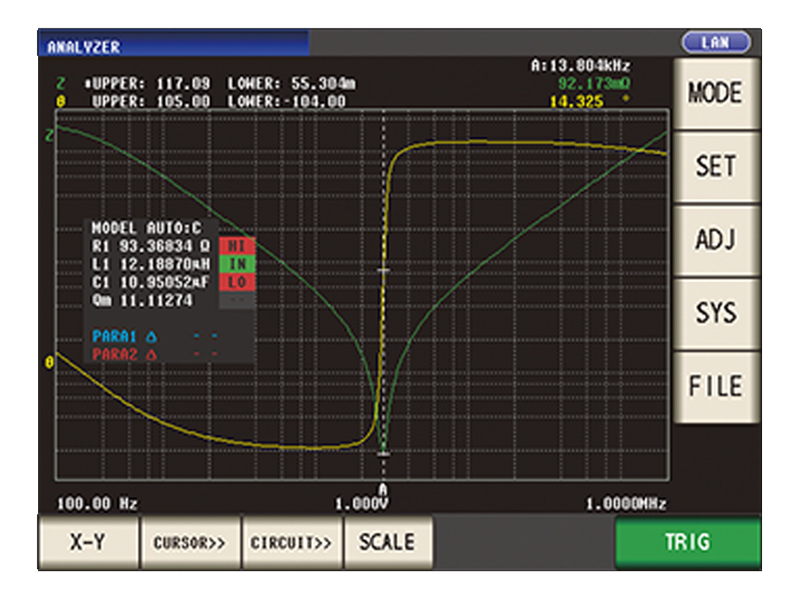Click the θ axis zero marker

click(x=49, y=362)
